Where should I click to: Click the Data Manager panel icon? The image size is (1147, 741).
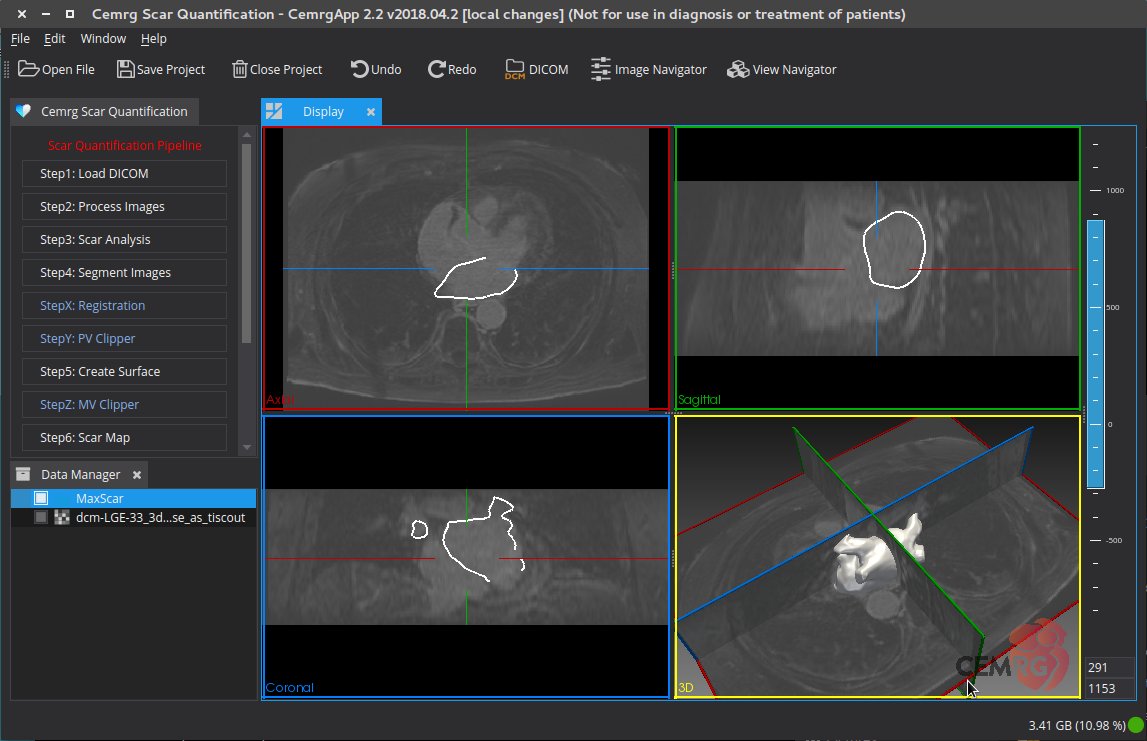point(23,474)
